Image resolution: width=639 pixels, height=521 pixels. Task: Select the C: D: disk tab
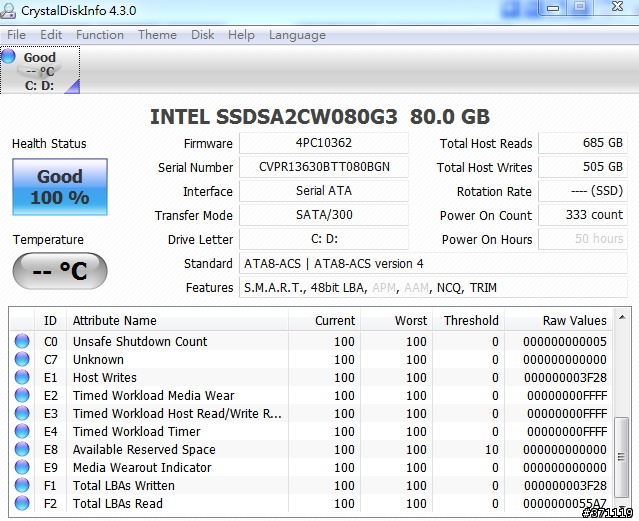point(40,70)
